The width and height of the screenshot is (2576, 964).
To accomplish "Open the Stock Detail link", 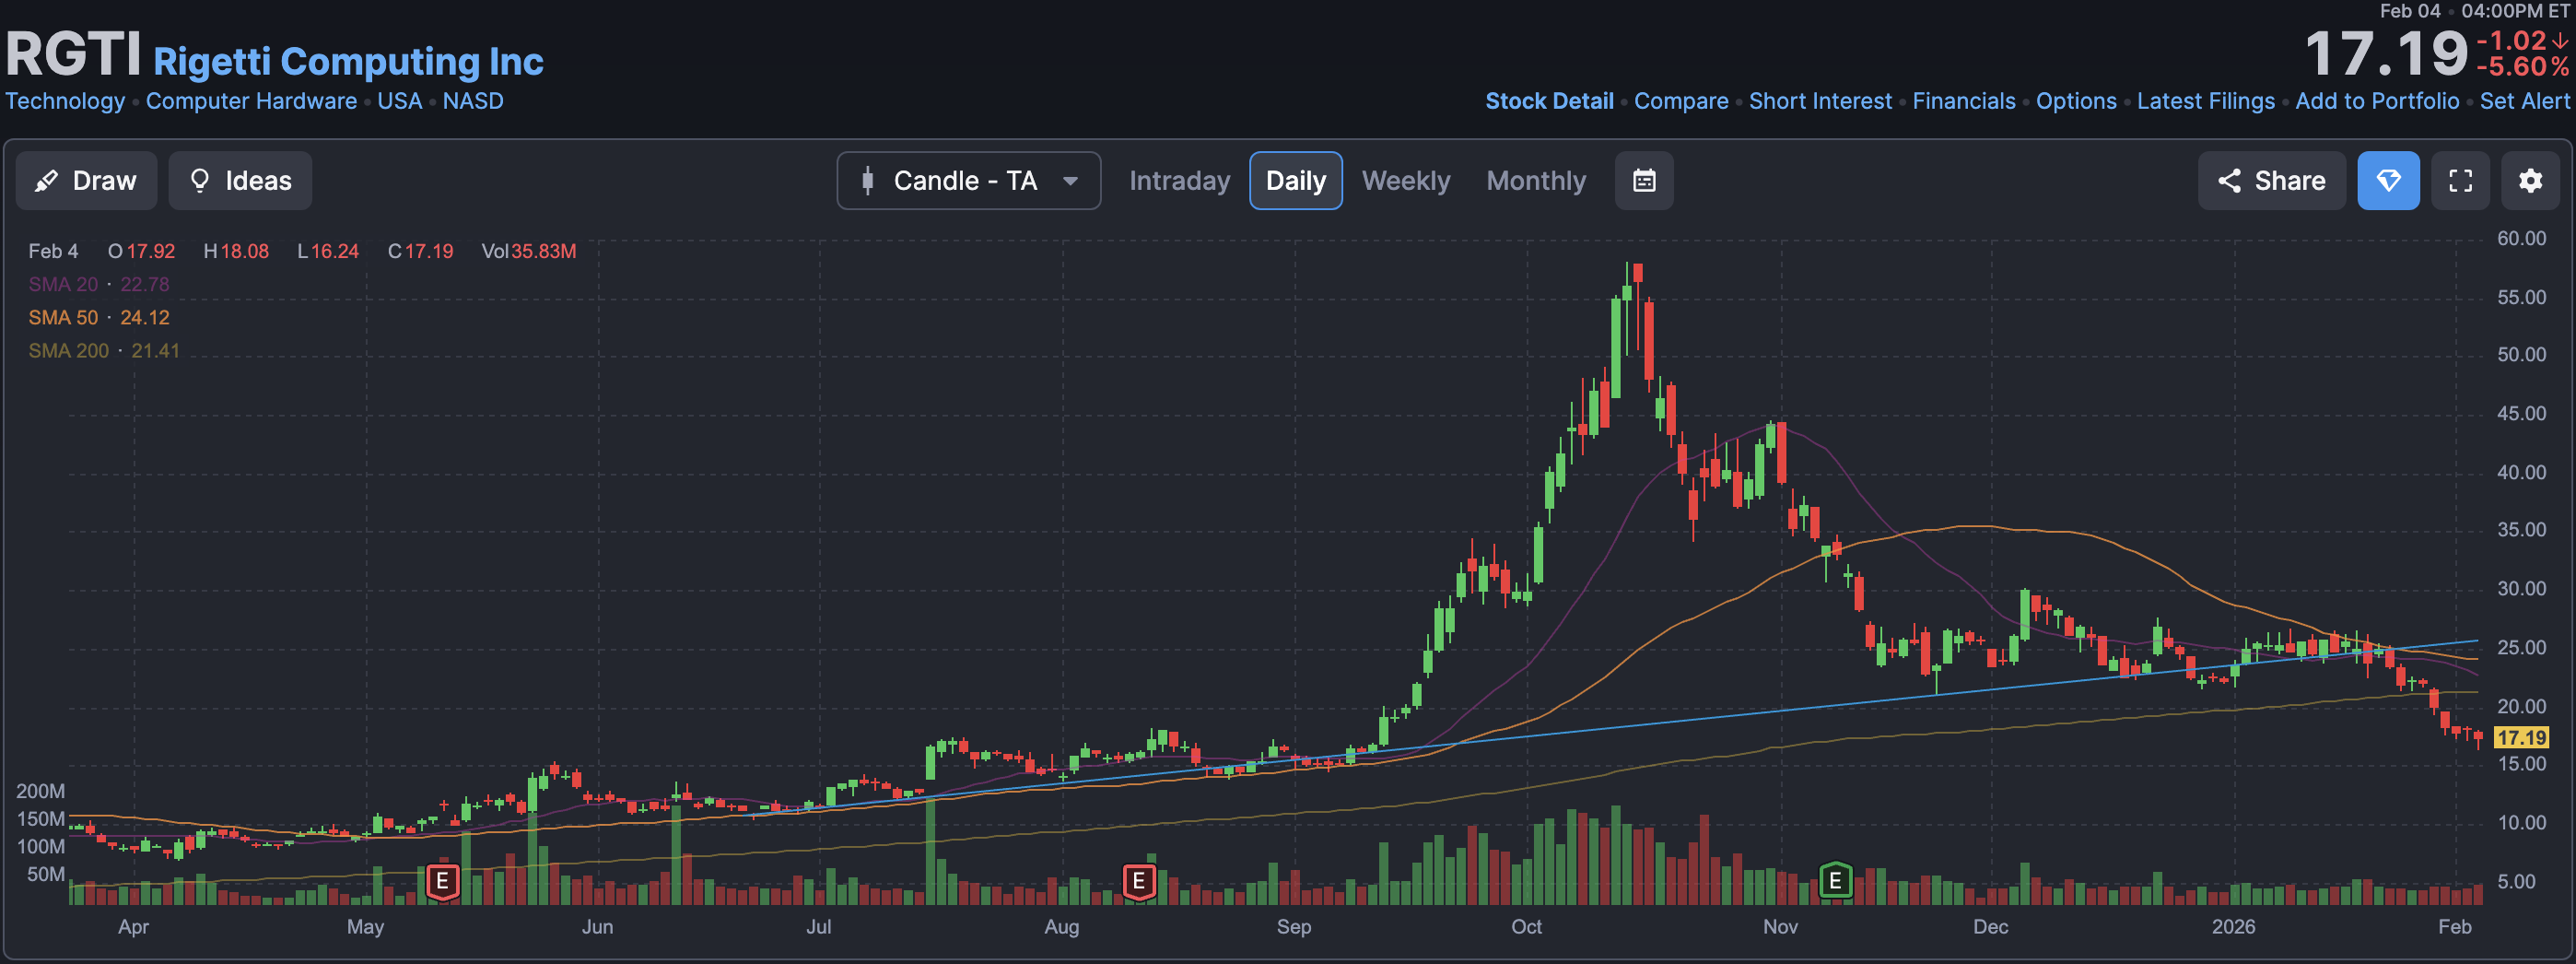I will pos(1549,101).
